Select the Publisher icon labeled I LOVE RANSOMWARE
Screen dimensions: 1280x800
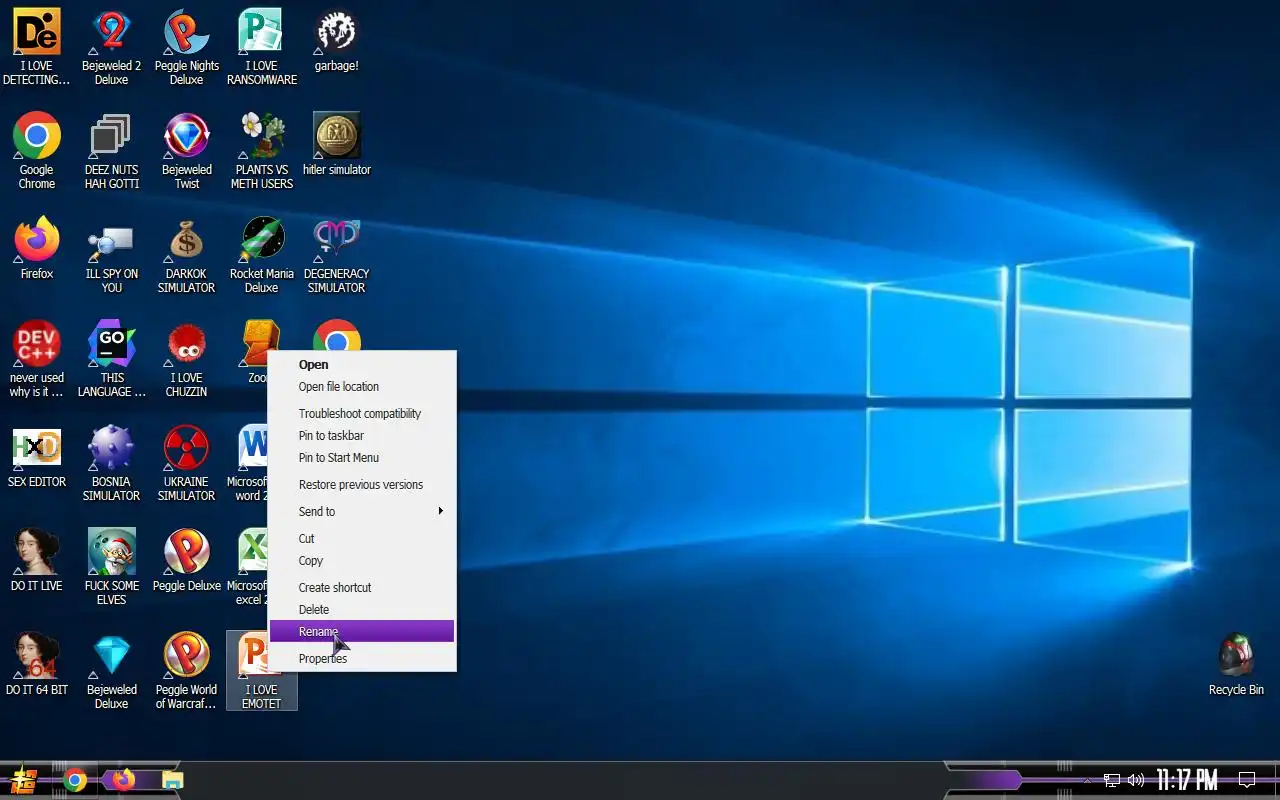pos(261,46)
